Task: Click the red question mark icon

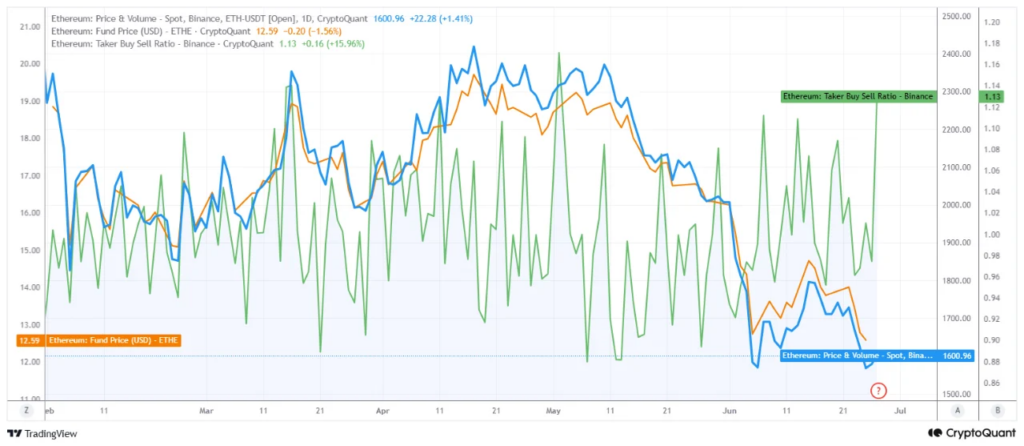Action: (879, 391)
